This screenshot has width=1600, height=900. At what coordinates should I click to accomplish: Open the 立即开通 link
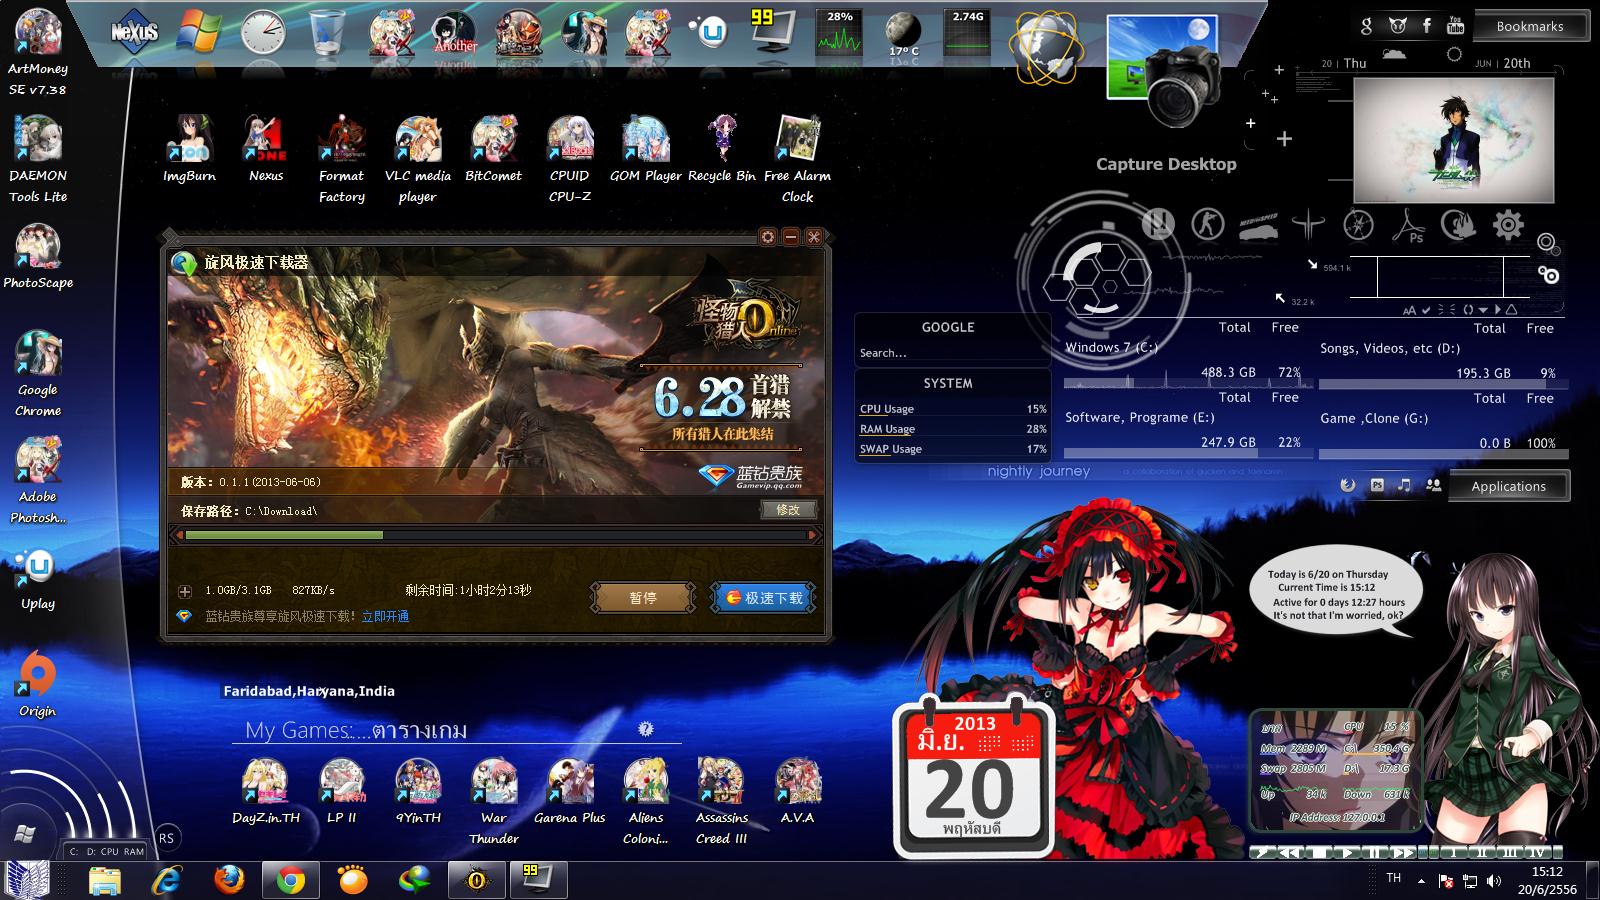coord(385,616)
